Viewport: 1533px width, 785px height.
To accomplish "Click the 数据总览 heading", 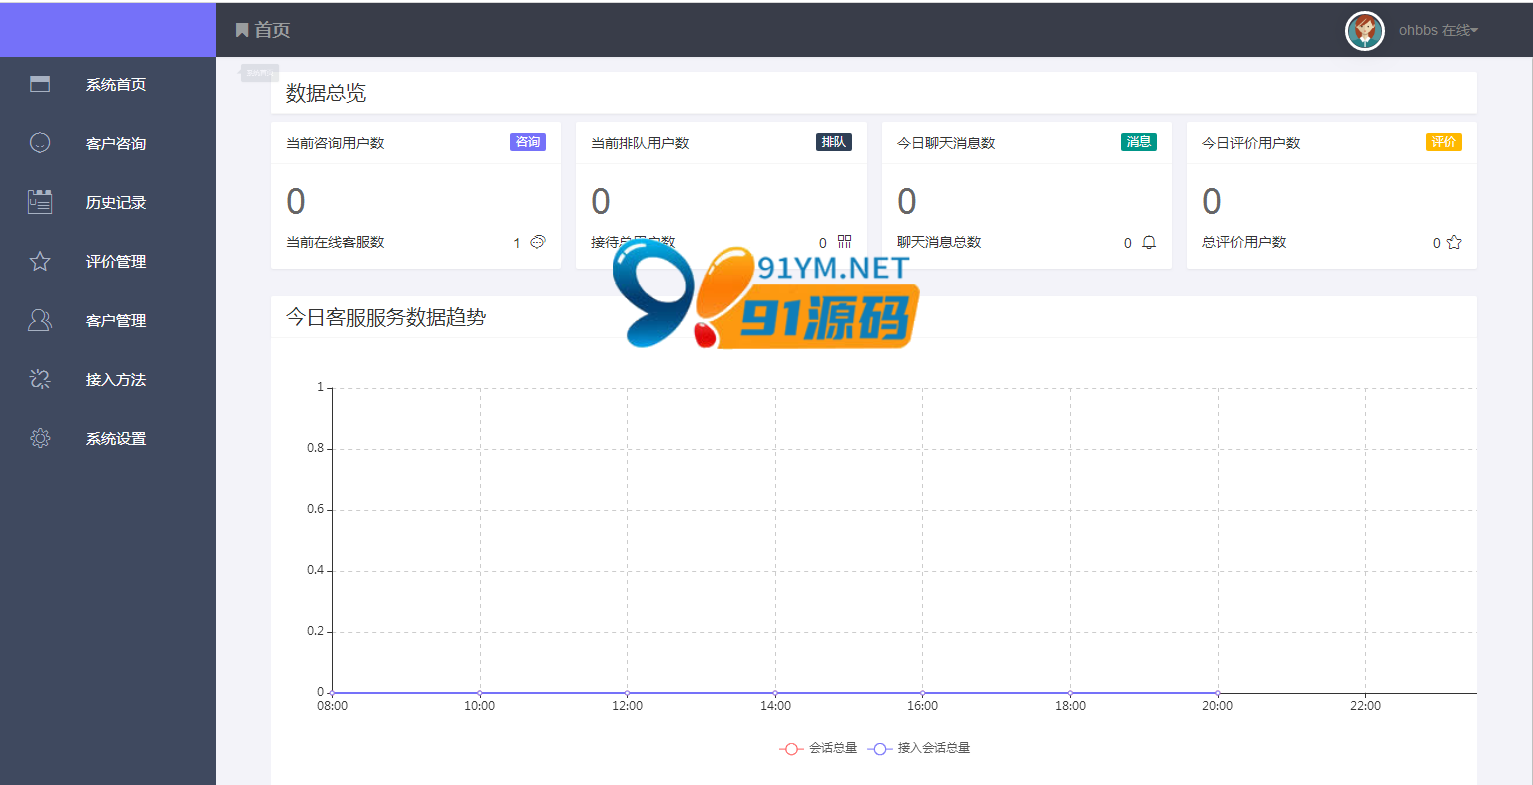I will tap(326, 93).
